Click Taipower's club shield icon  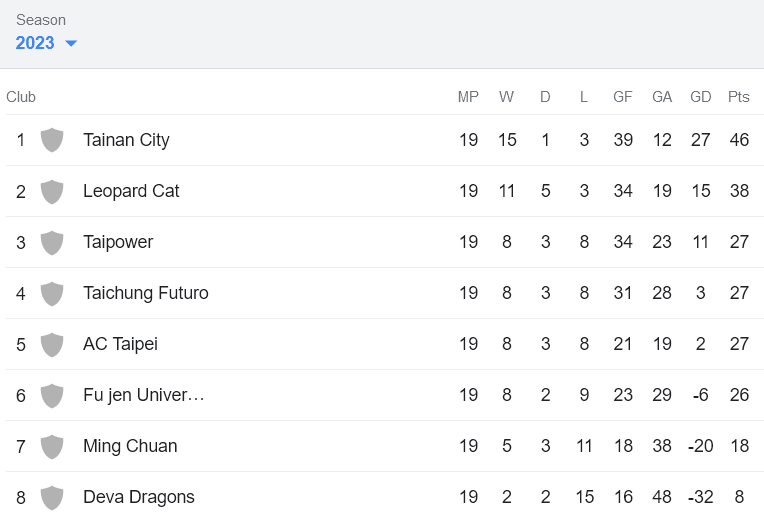(x=52, y=242)
